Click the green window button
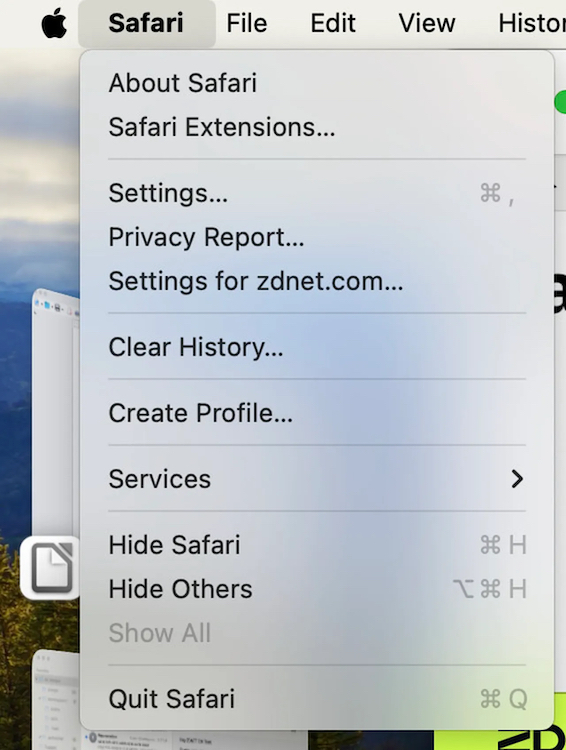This screenshot has height=750, width=566. 561,102
